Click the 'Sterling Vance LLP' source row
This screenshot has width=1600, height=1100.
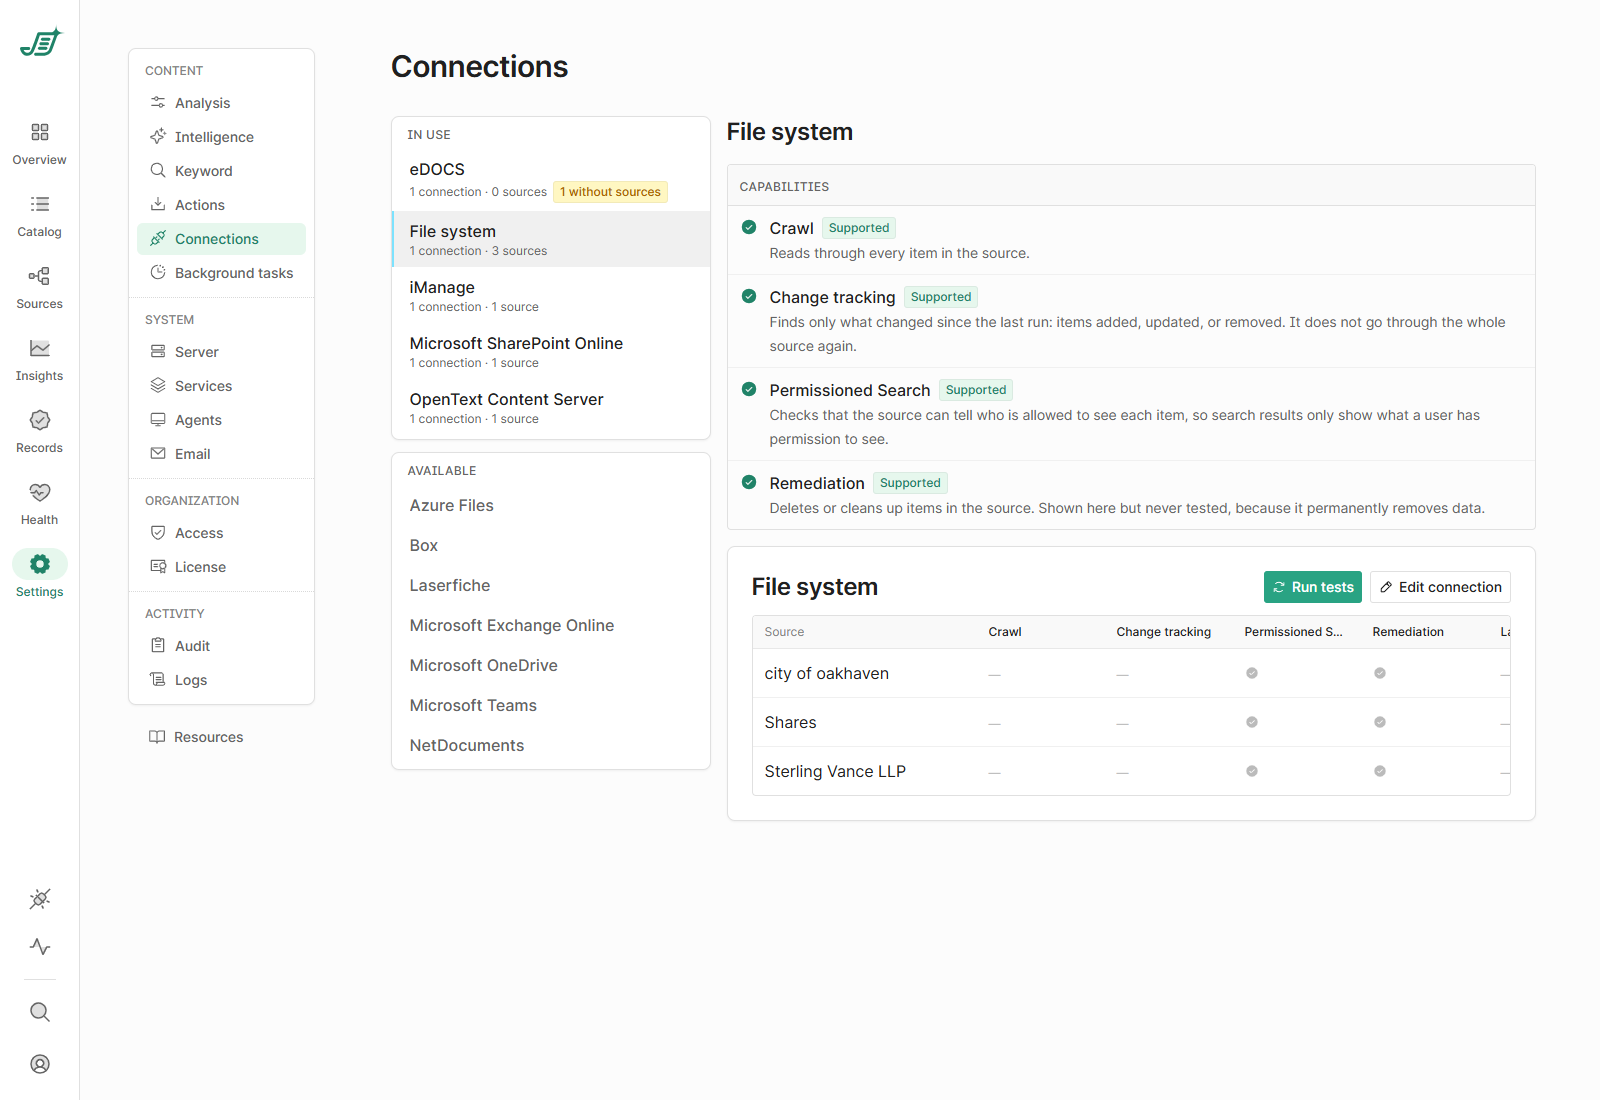pos(1131,771)
